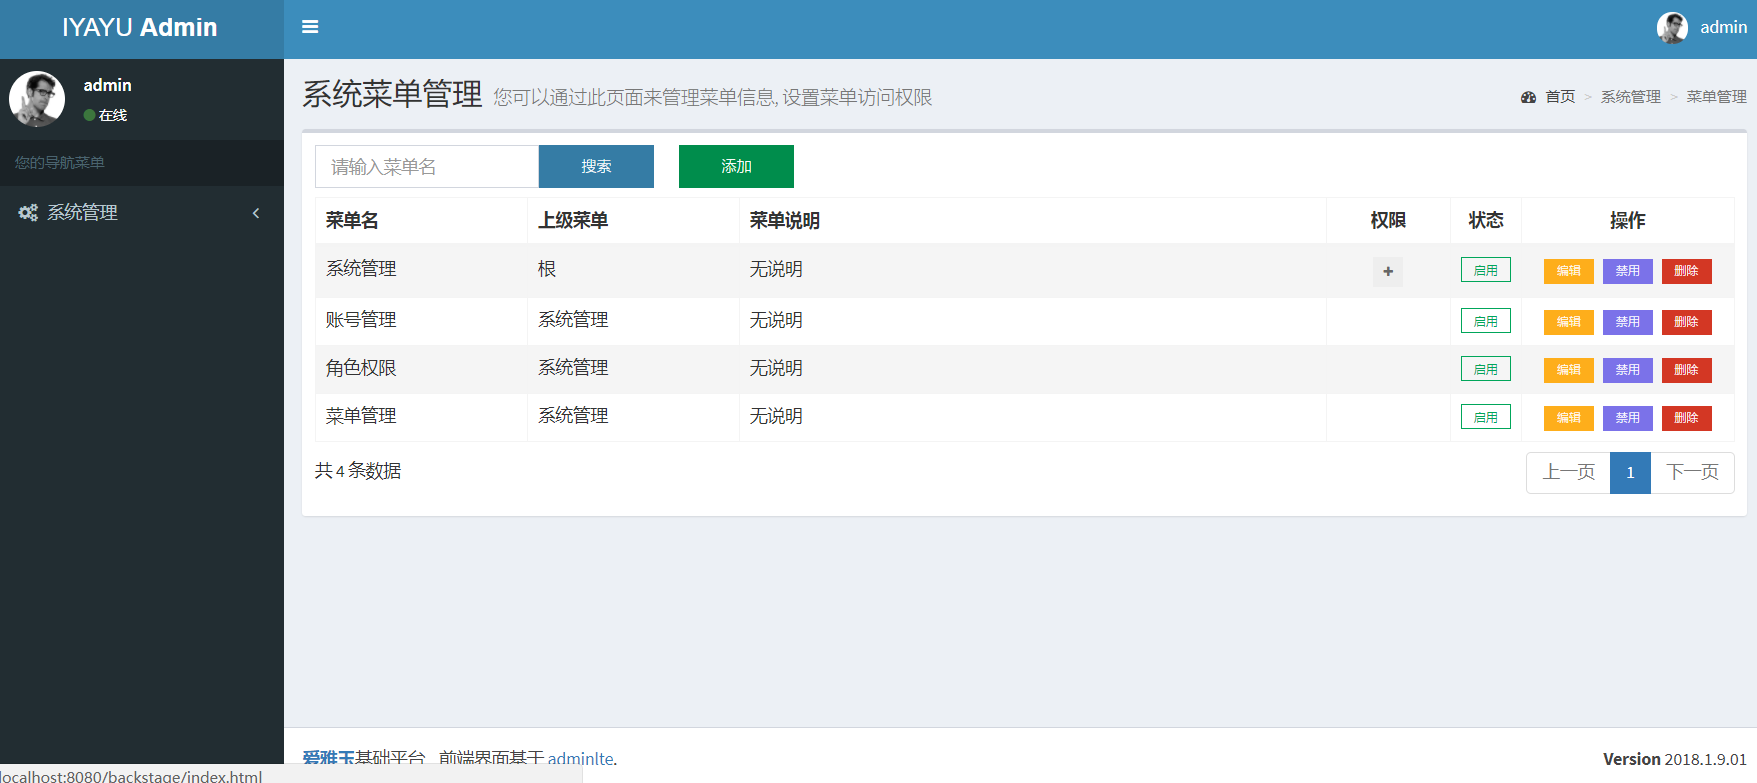Click the 状态 column header
Screen dimensions: 1757x783
(1486, 220)
